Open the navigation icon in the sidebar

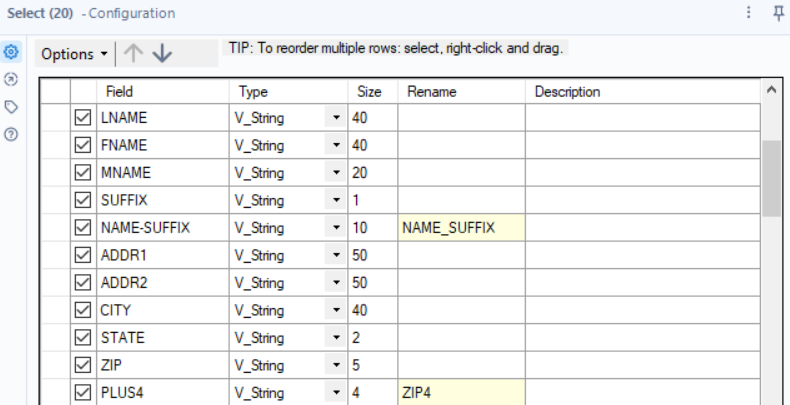pyautogui.click(x=13, y=79)
